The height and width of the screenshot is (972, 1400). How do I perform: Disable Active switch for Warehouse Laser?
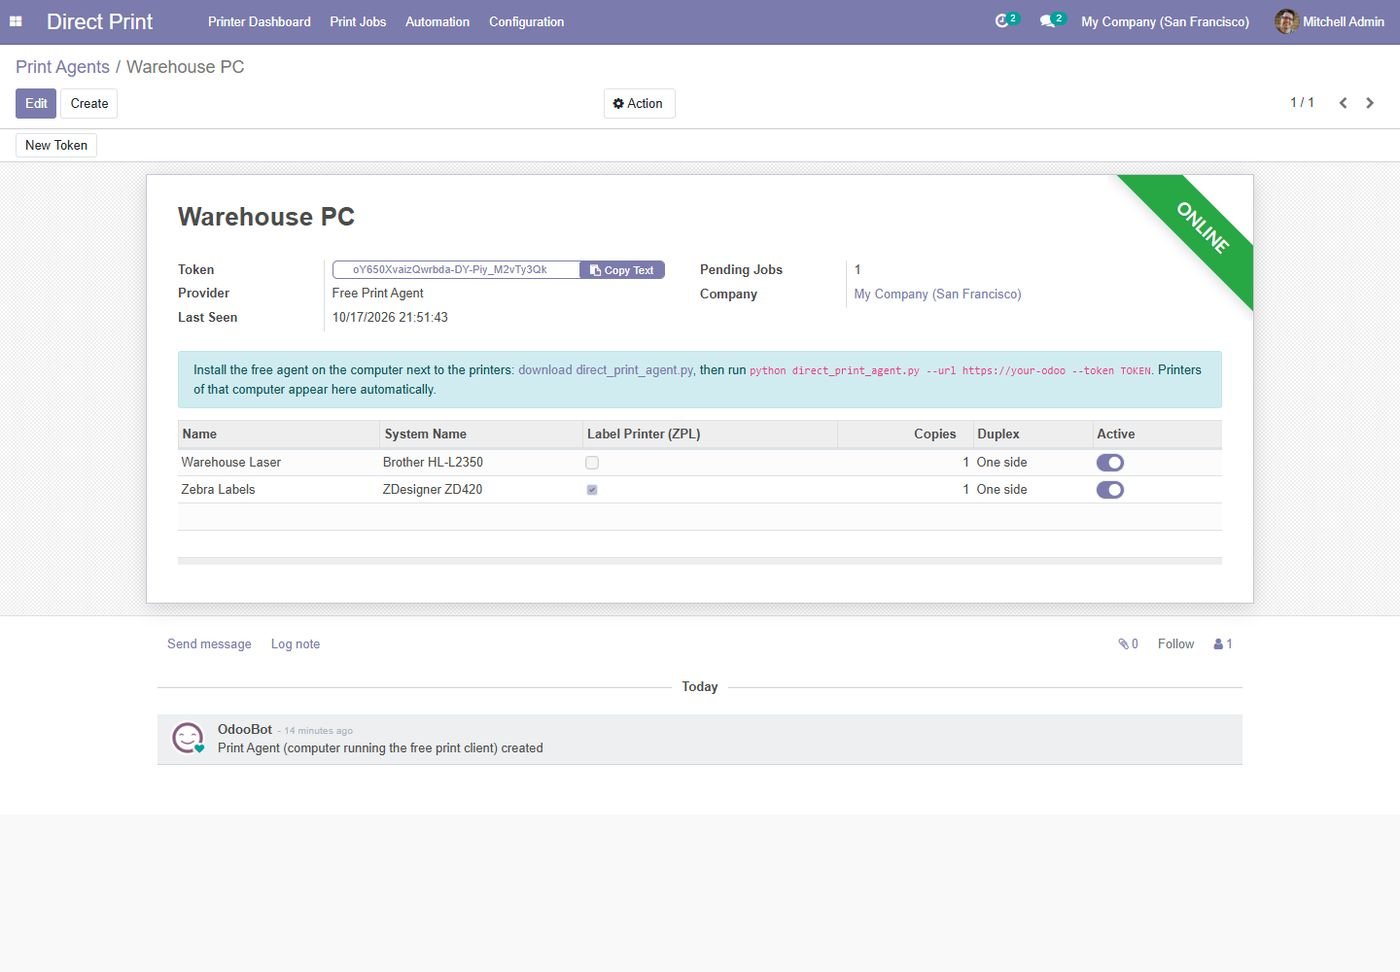pos(1110,463)
